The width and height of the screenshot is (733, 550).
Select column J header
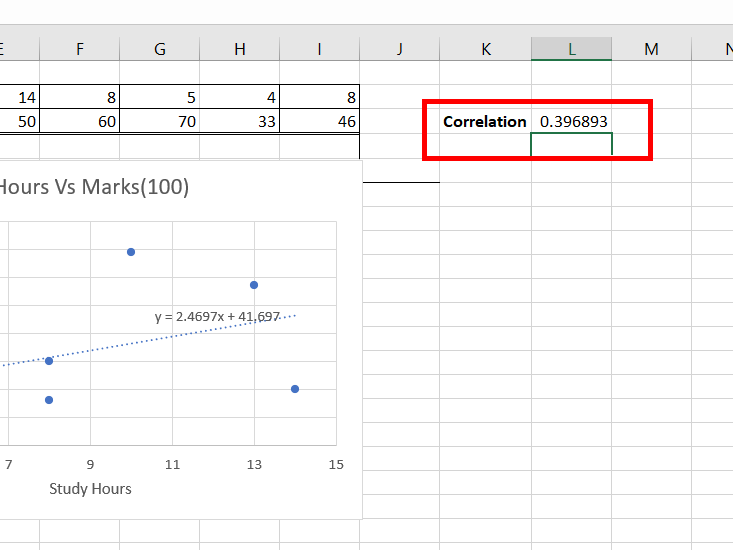[399, 49]
